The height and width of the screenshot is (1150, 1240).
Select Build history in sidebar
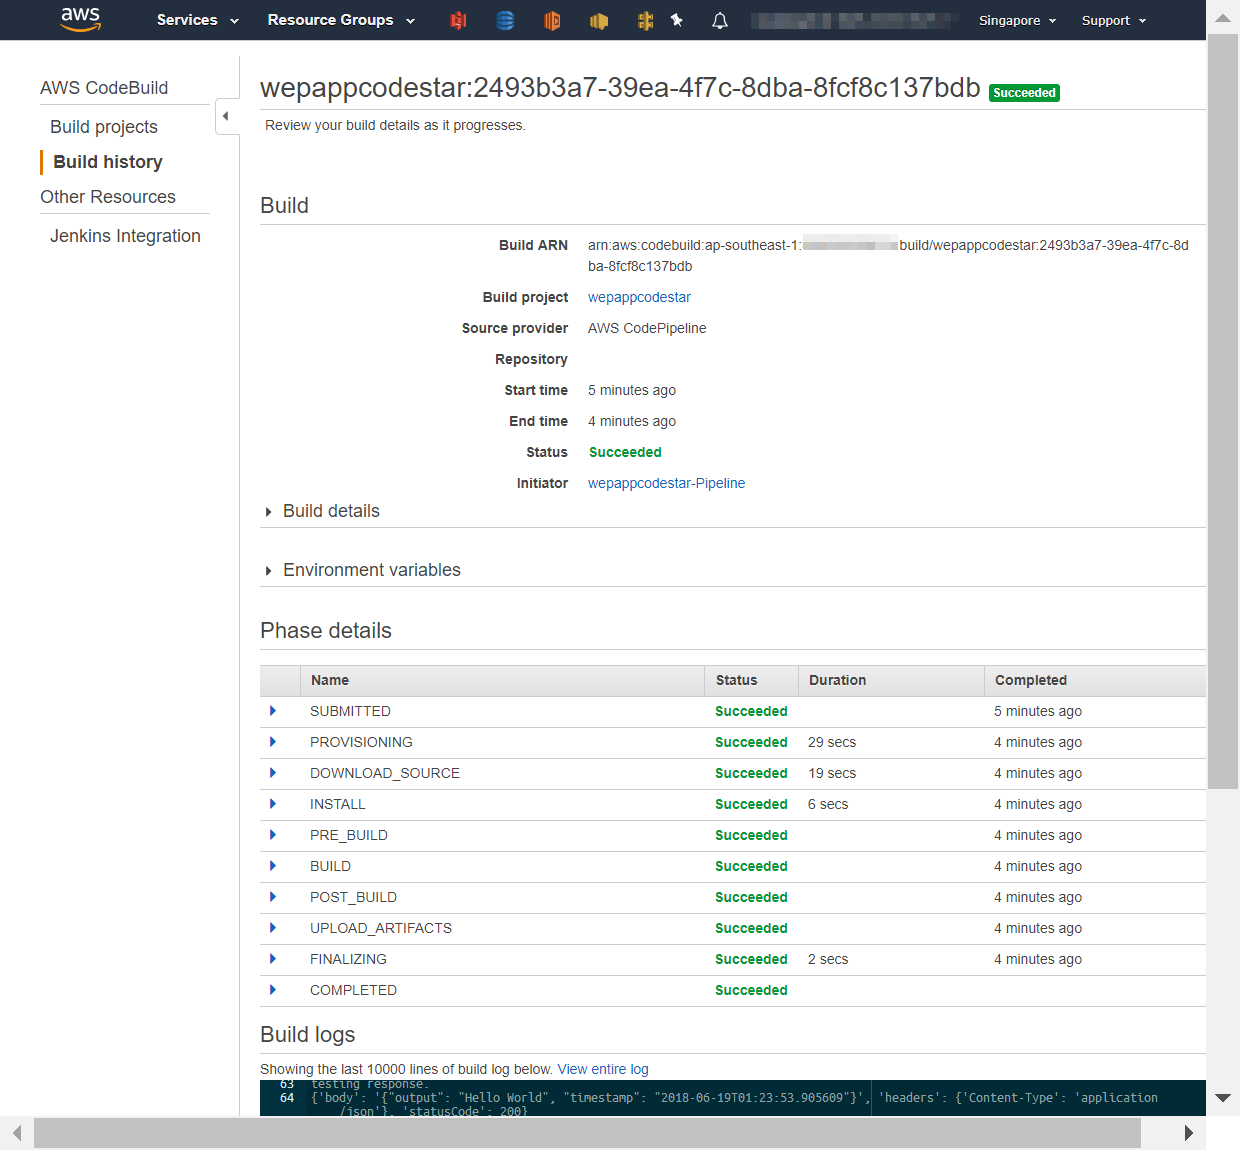[x=108, y=162]
